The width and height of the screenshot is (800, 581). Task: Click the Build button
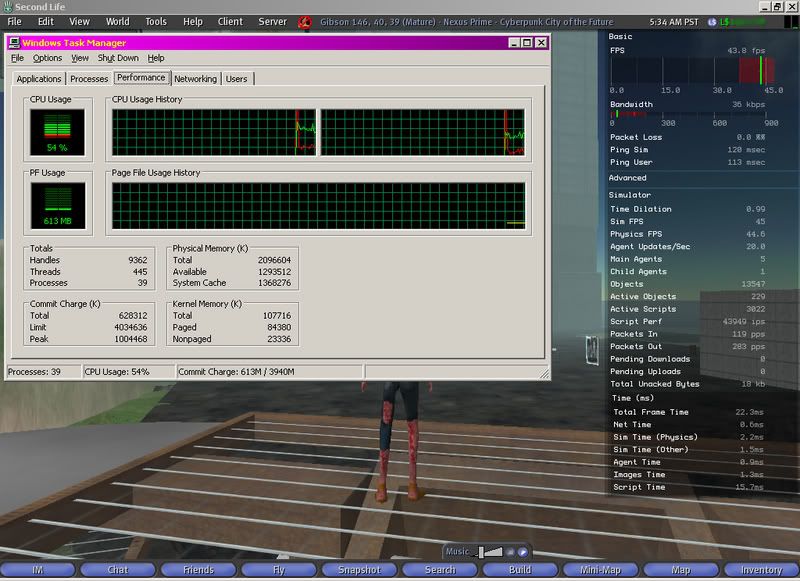pyautogui.click(x=520, y=570)
